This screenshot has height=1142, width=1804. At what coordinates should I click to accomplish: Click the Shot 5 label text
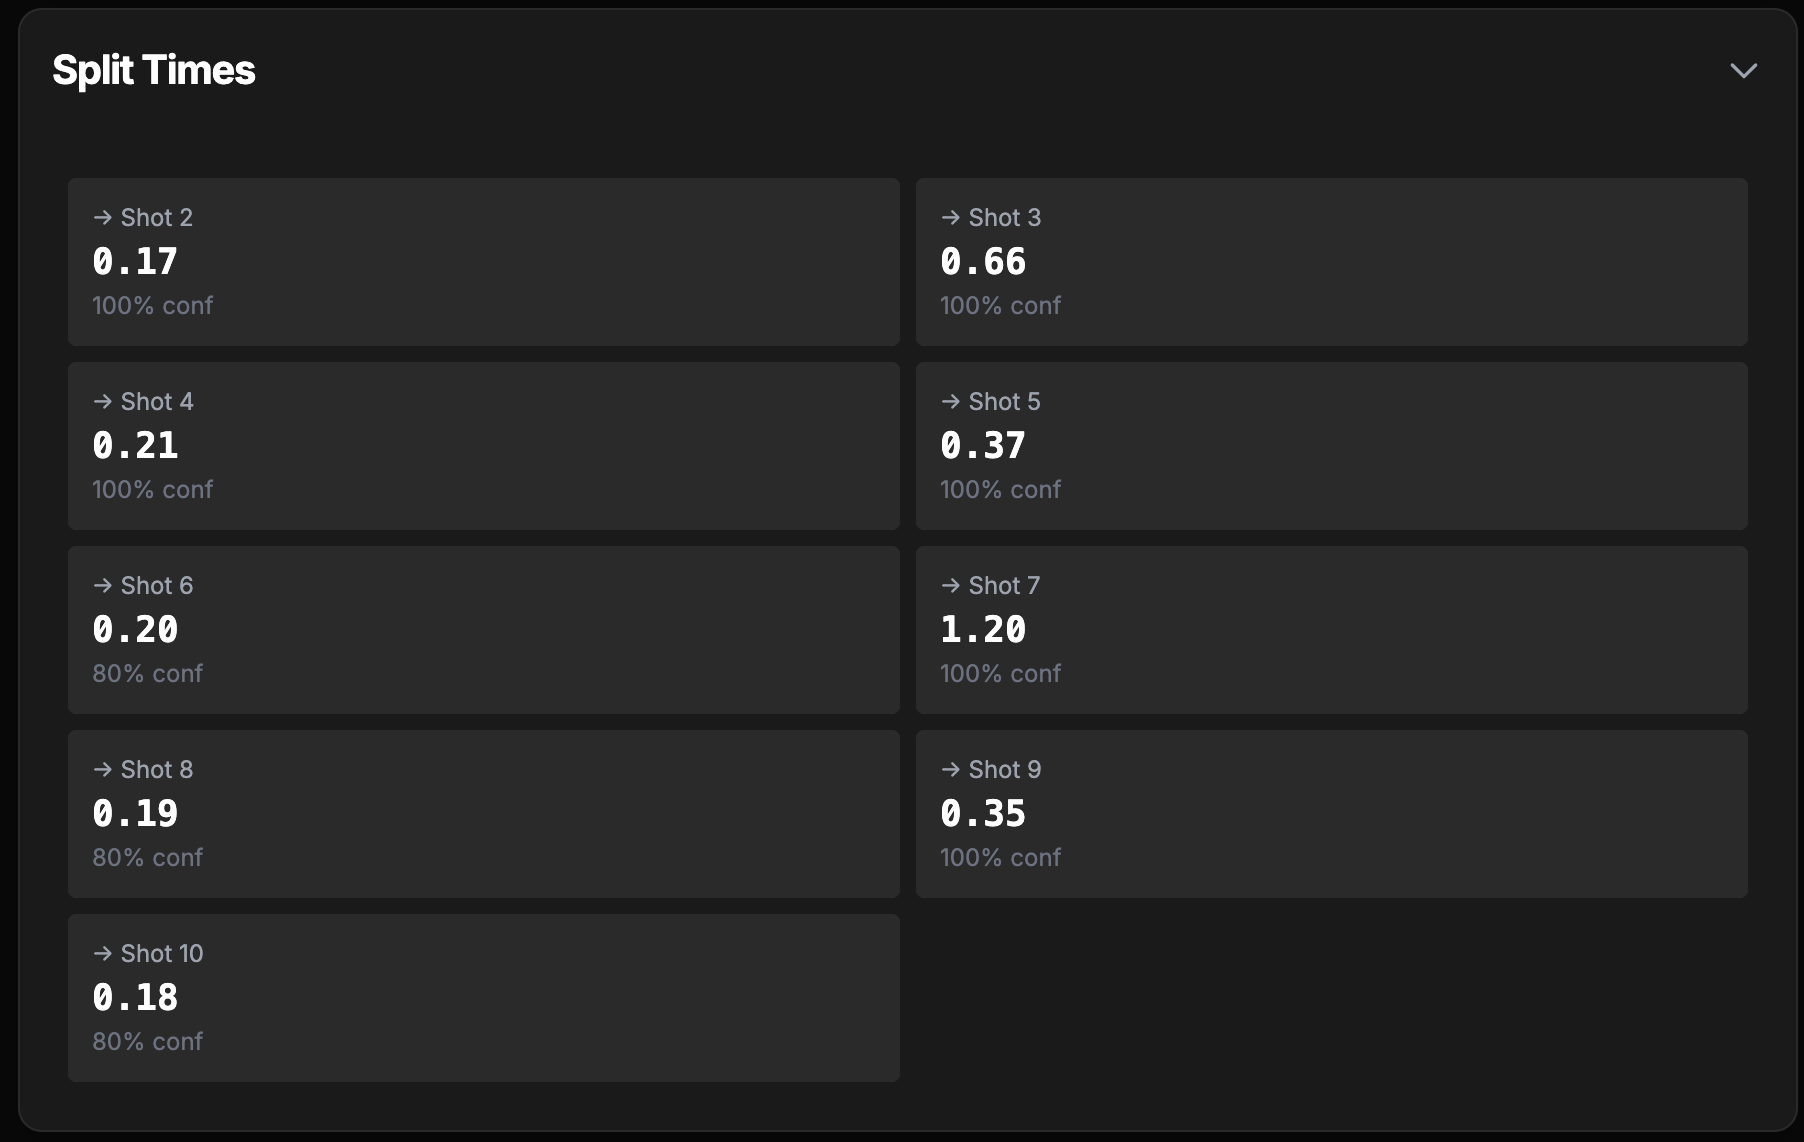pyautogui.click(x=1004, y=401)
